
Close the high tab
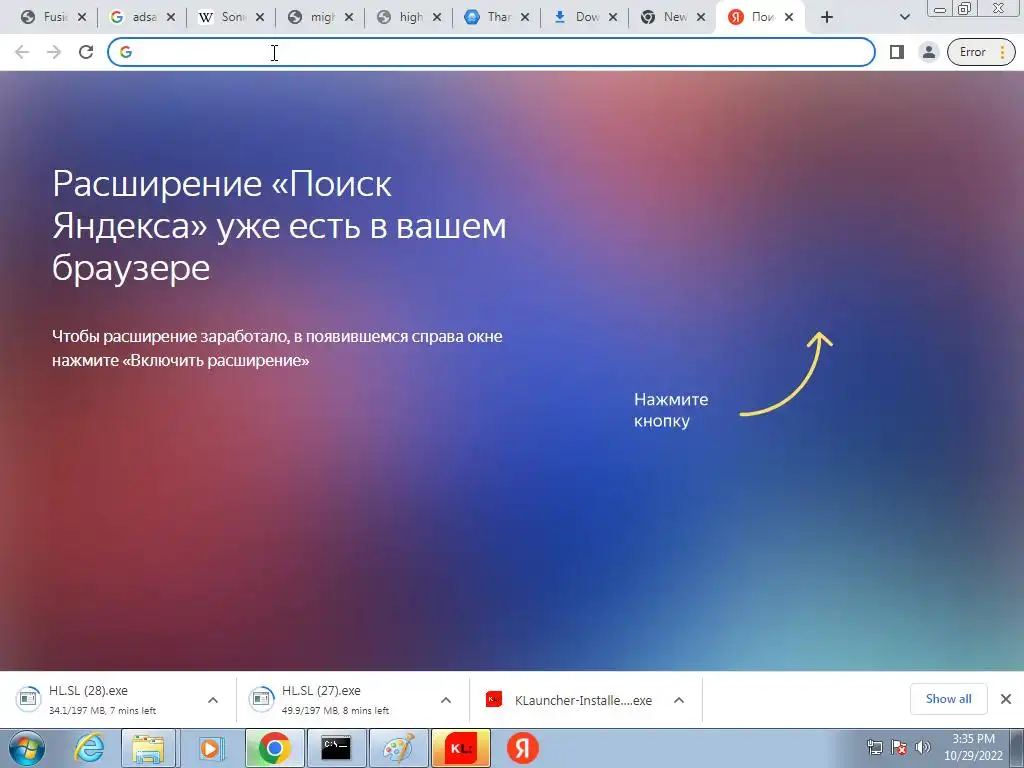point(437,18)
